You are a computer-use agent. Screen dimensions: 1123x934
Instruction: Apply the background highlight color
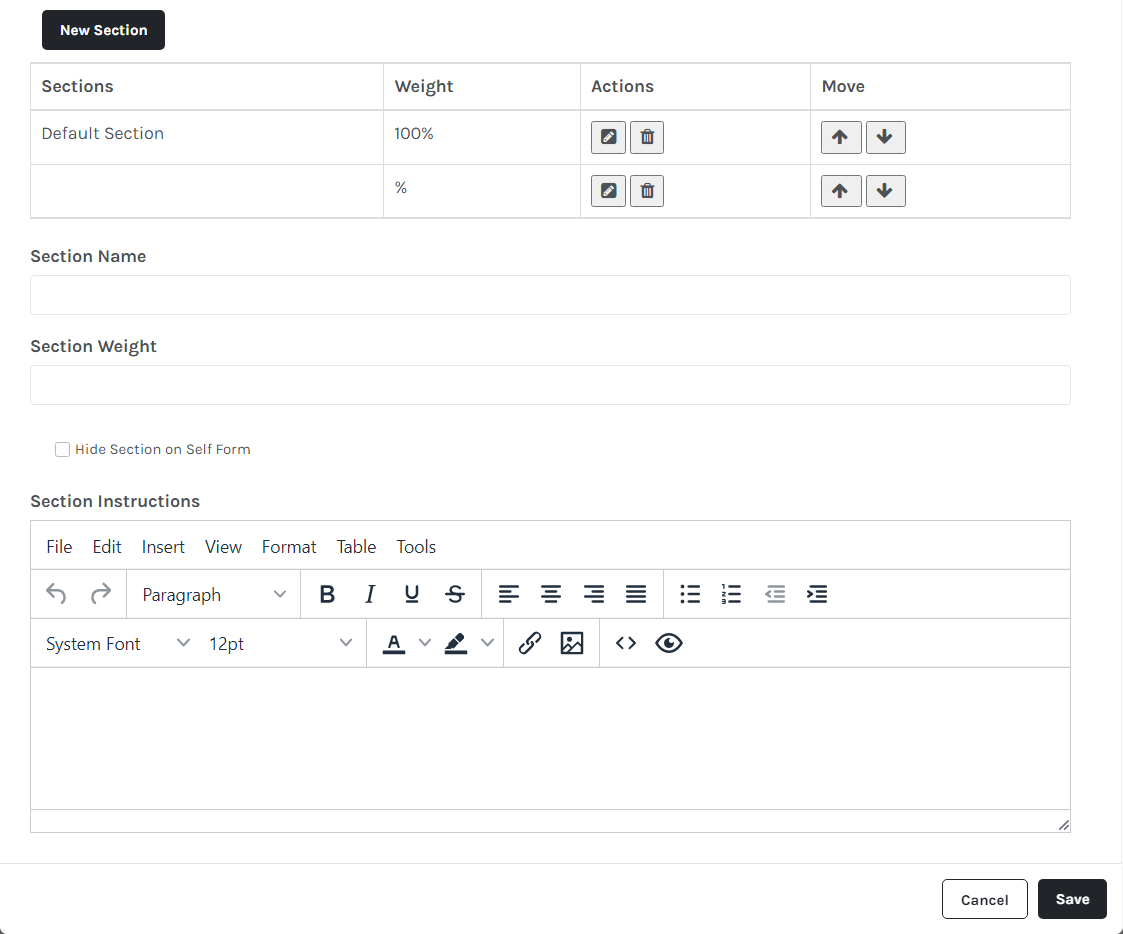point(456,643)
